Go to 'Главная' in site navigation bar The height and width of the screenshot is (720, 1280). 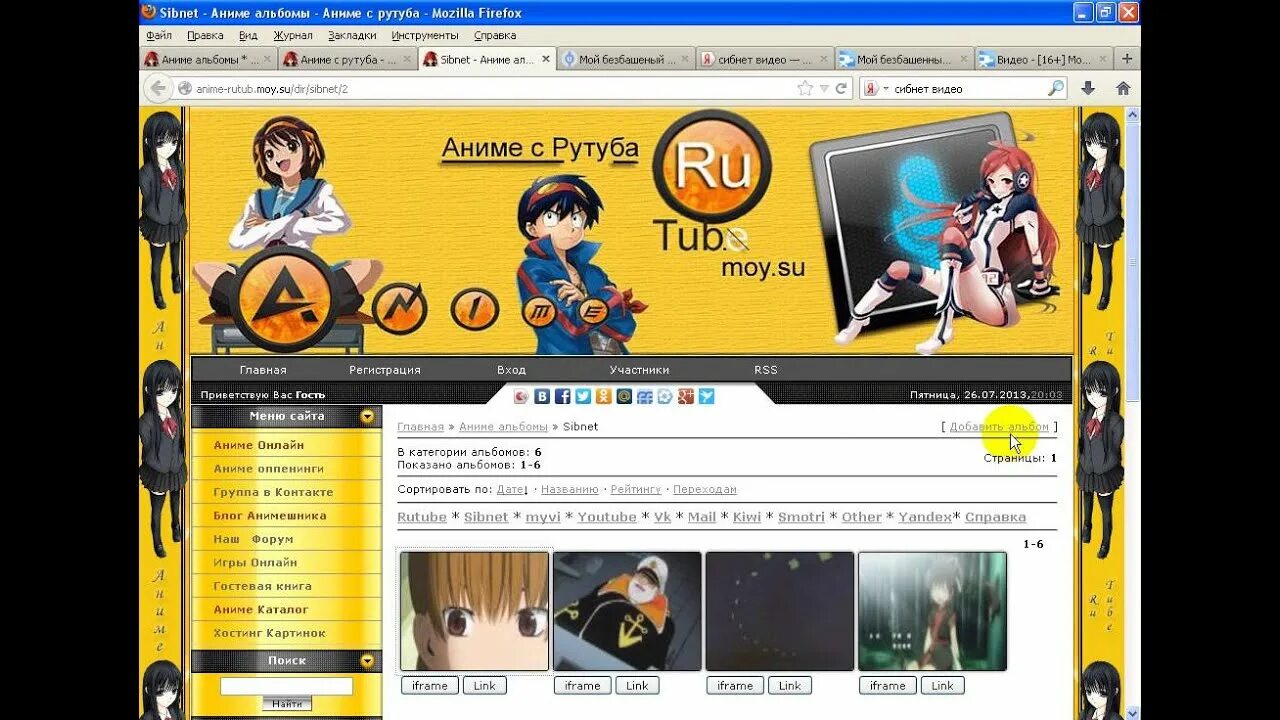263,370
